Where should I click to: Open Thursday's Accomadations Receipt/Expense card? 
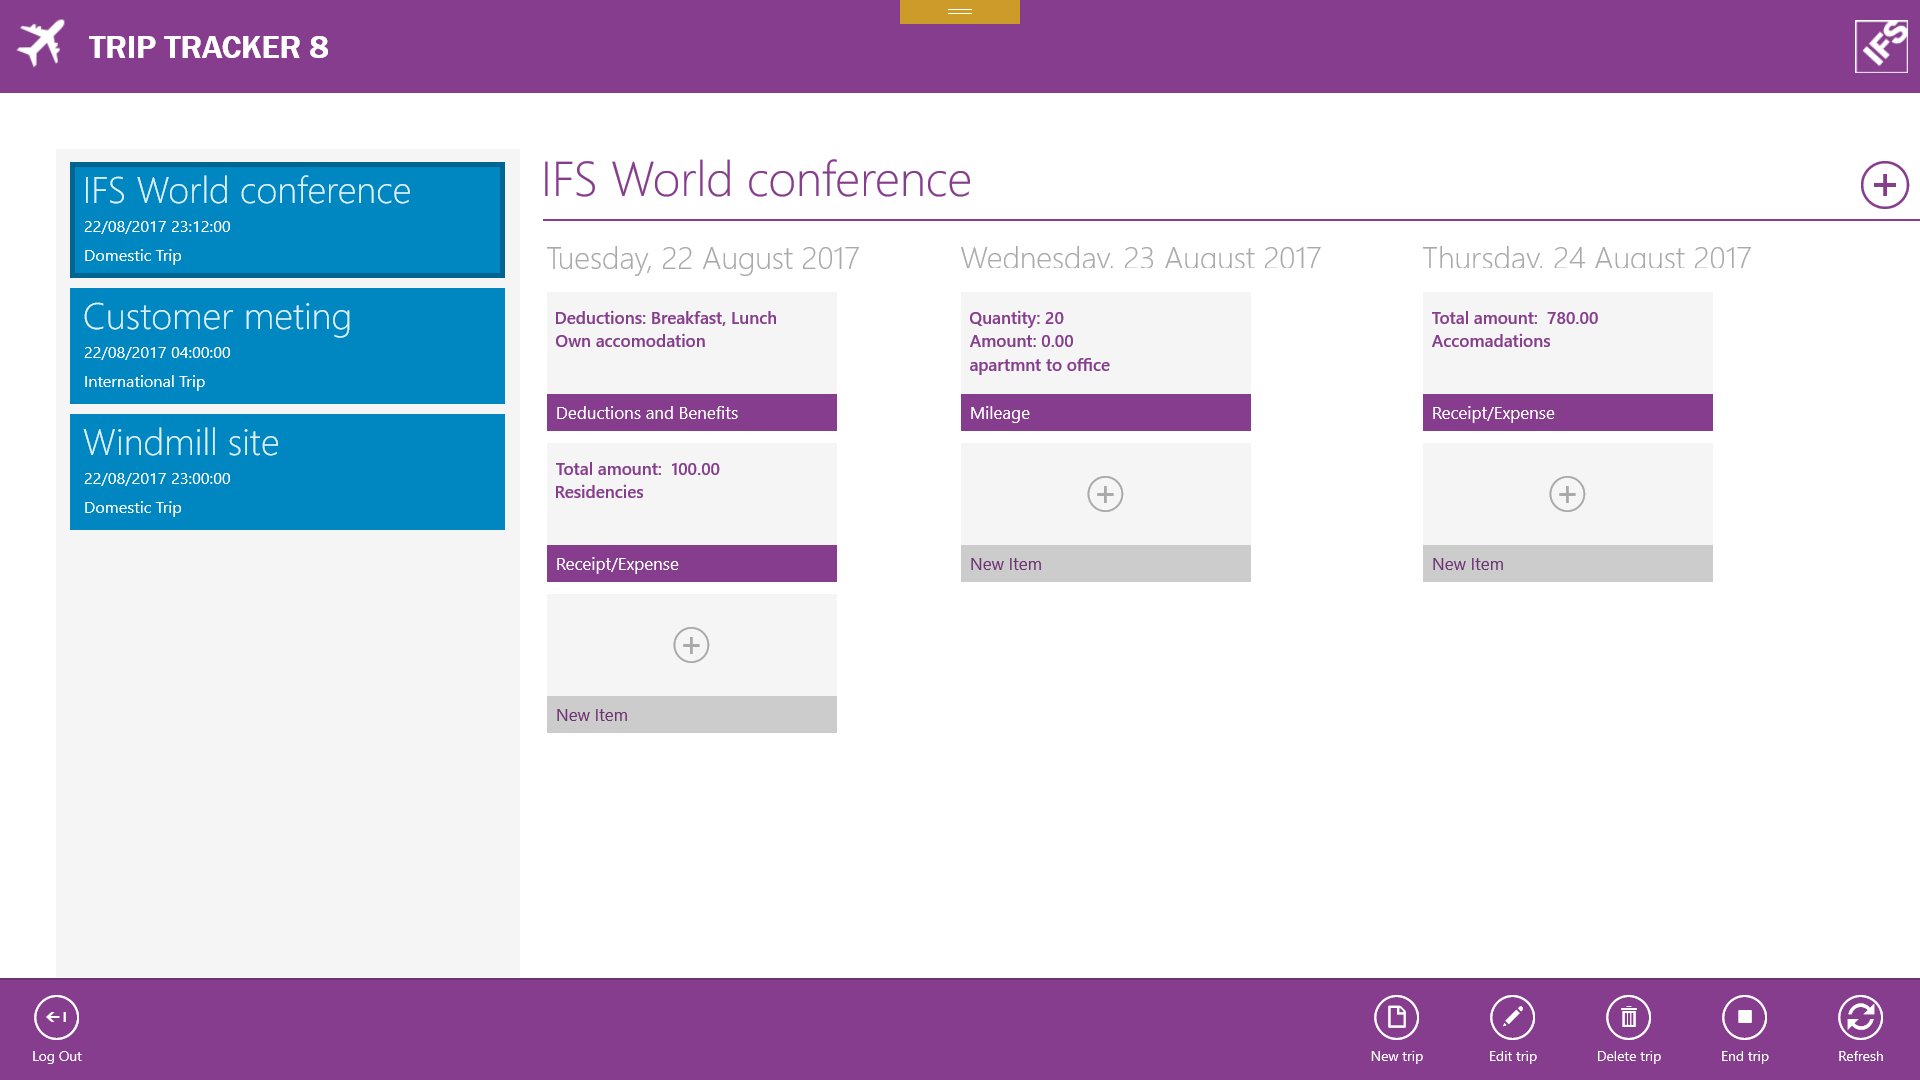pyautogui.click(x=1567, y=361)
